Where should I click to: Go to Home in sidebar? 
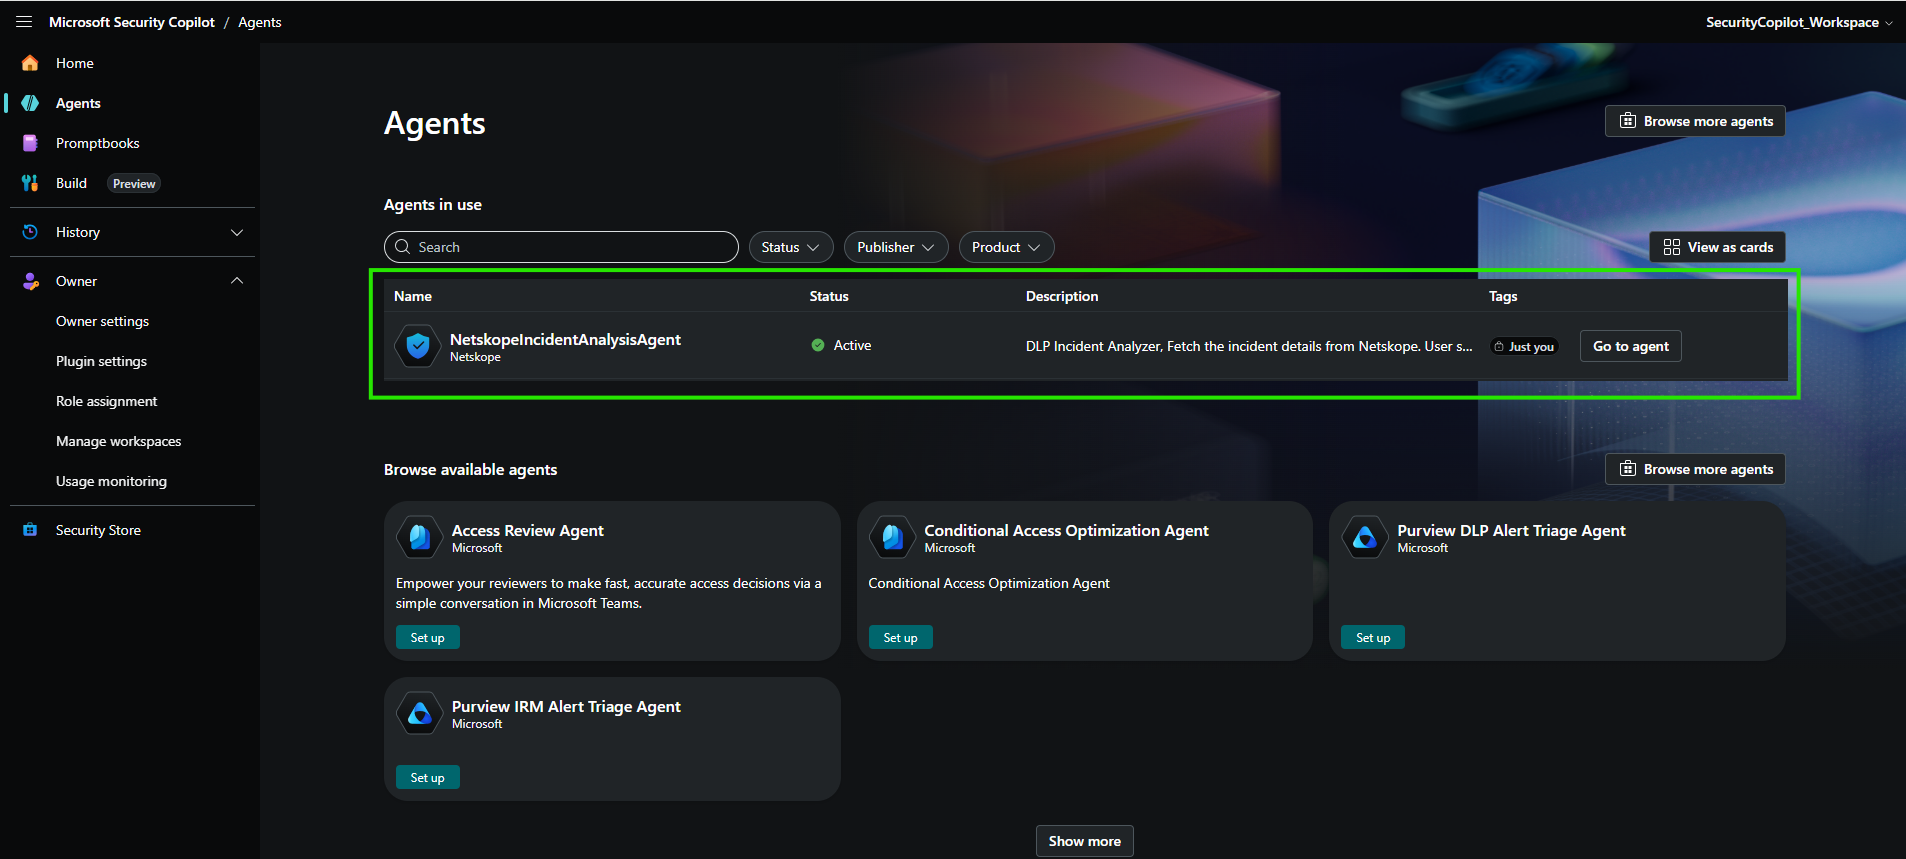pyautogui.click(x=75, y=63)
